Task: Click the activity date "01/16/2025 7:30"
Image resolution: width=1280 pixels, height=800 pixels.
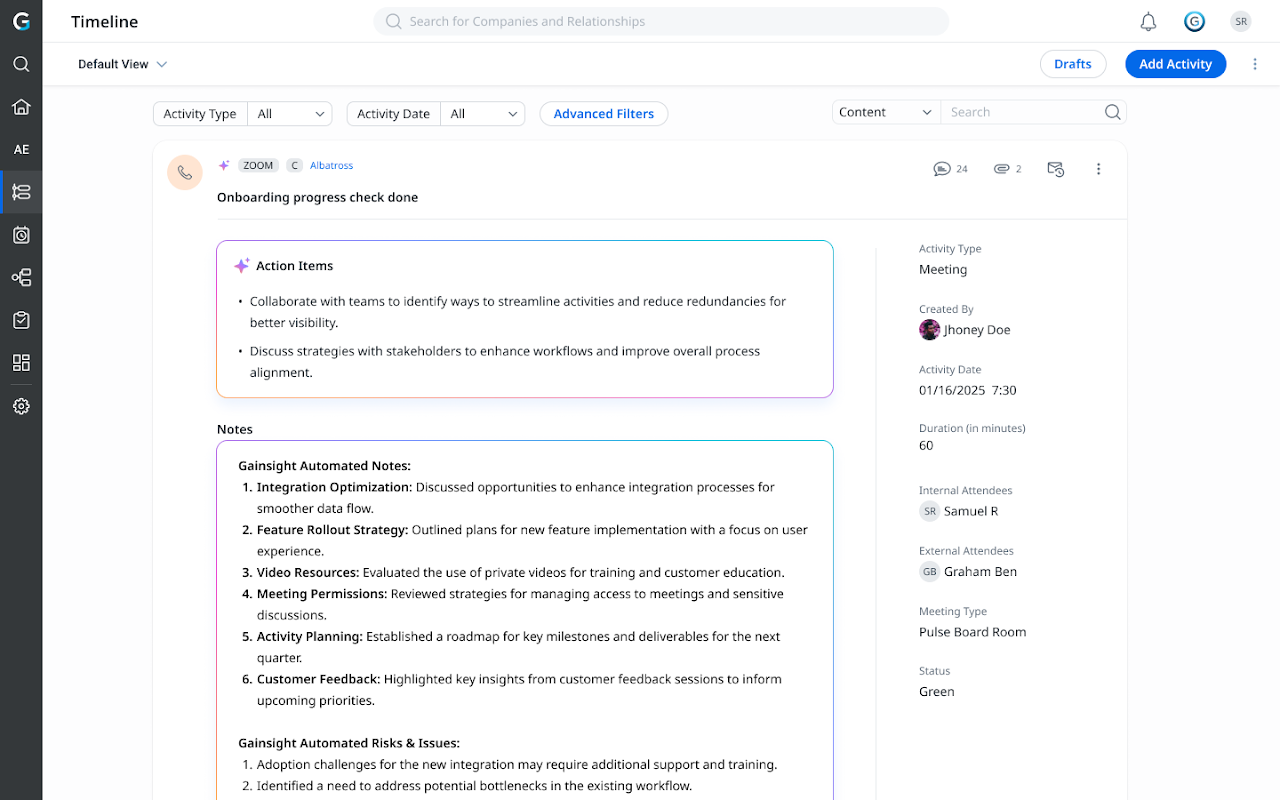Action: pyautogui.click(x=968, y=391)
